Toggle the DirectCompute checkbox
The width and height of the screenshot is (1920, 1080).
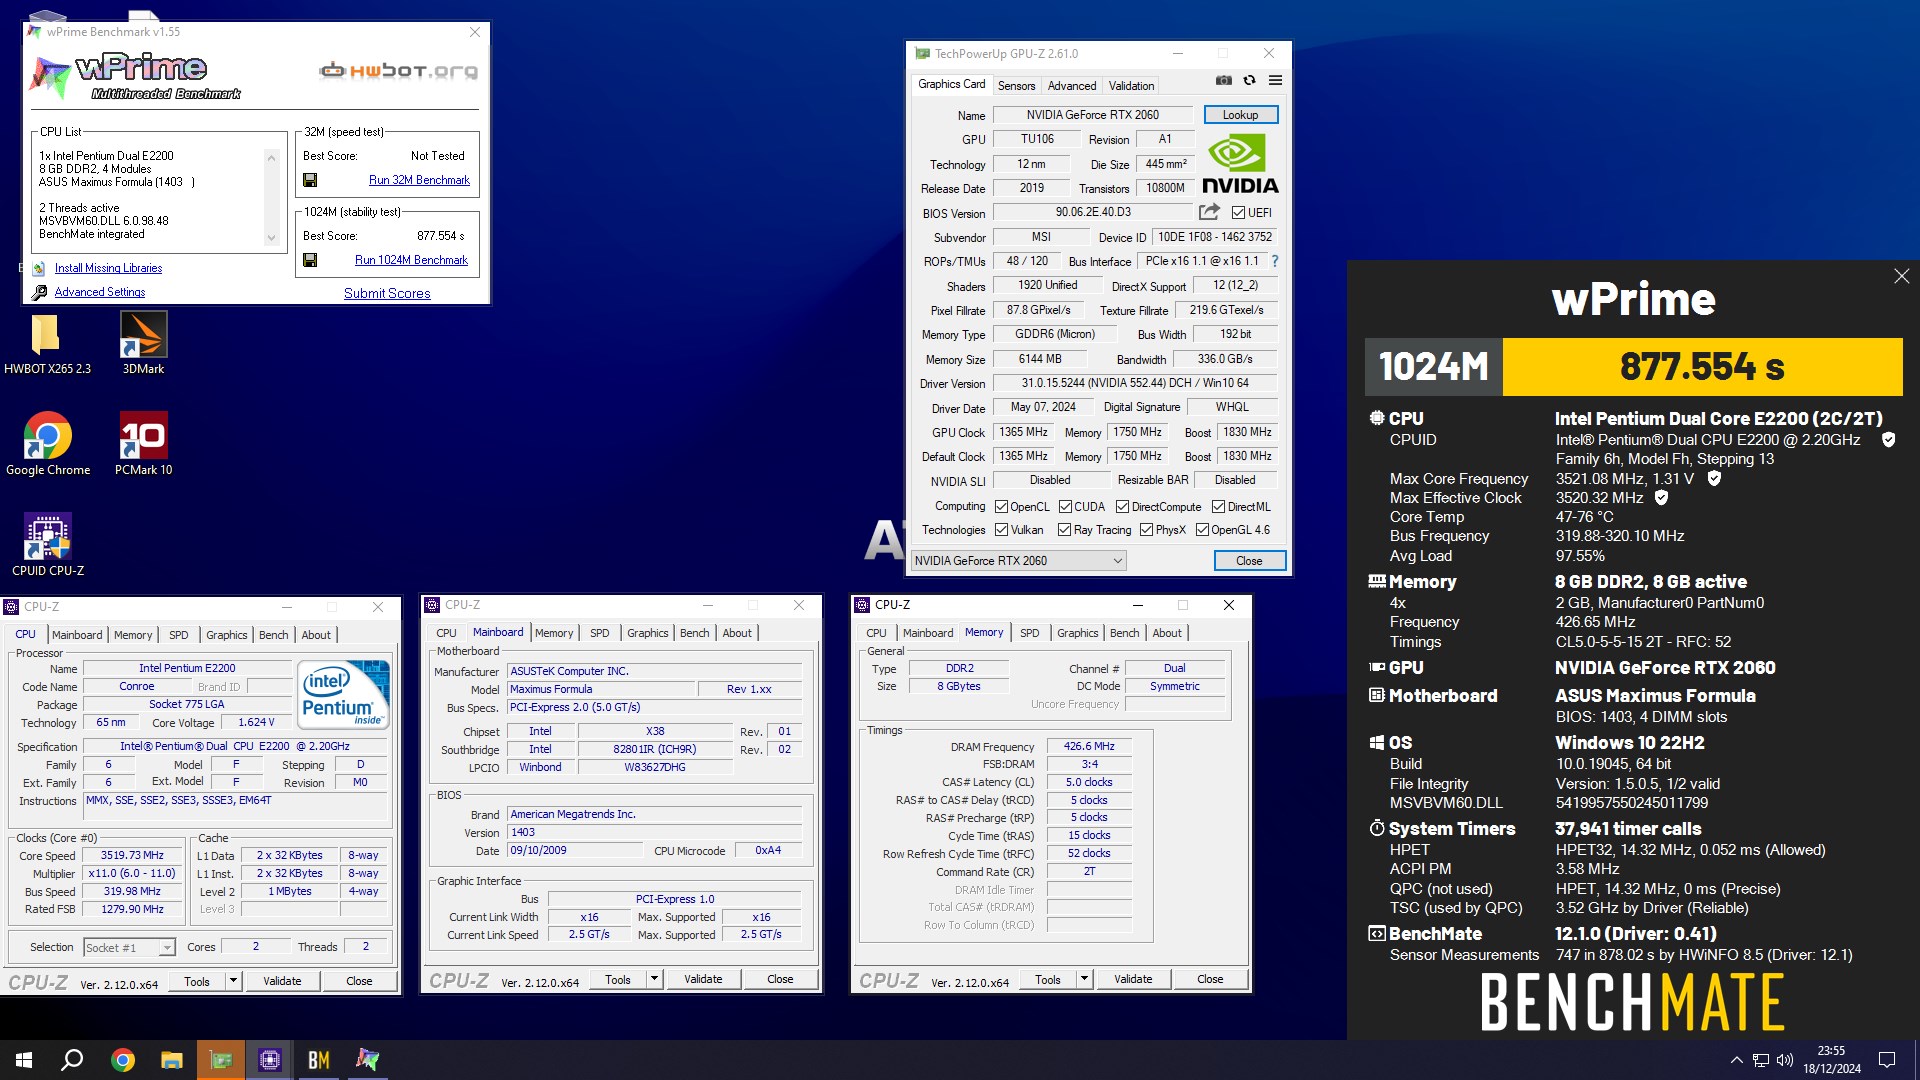[x=1122, y=507]
